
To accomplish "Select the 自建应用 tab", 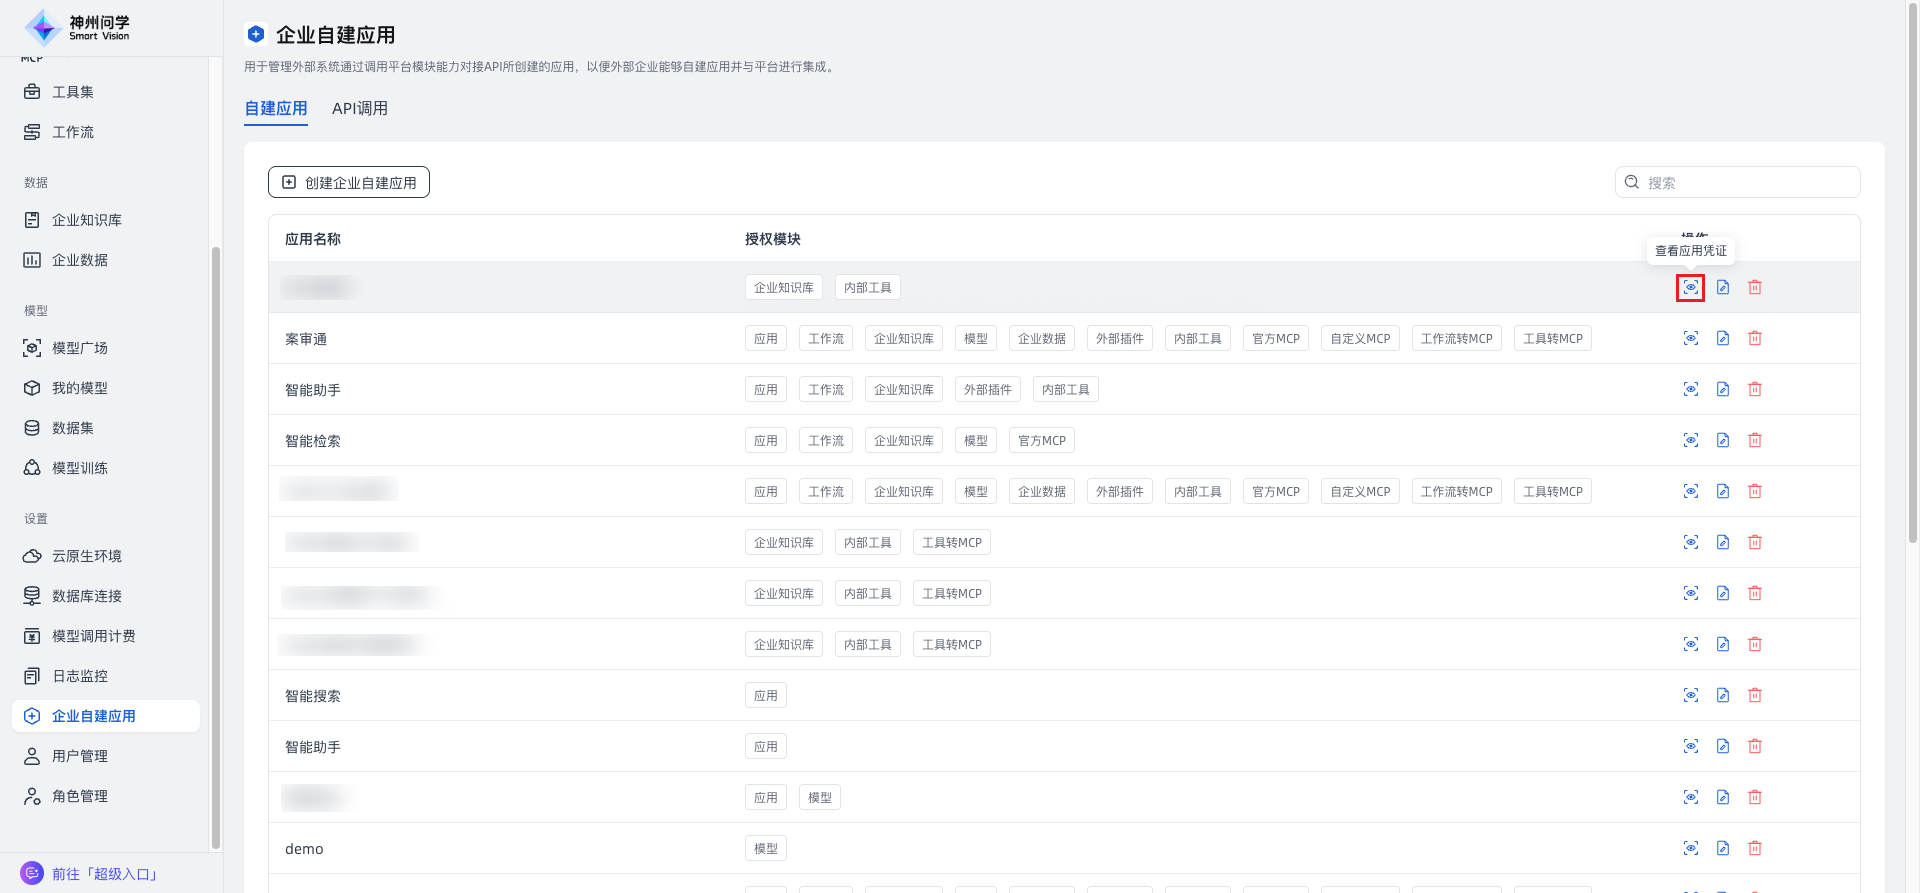I will [275, 108].
